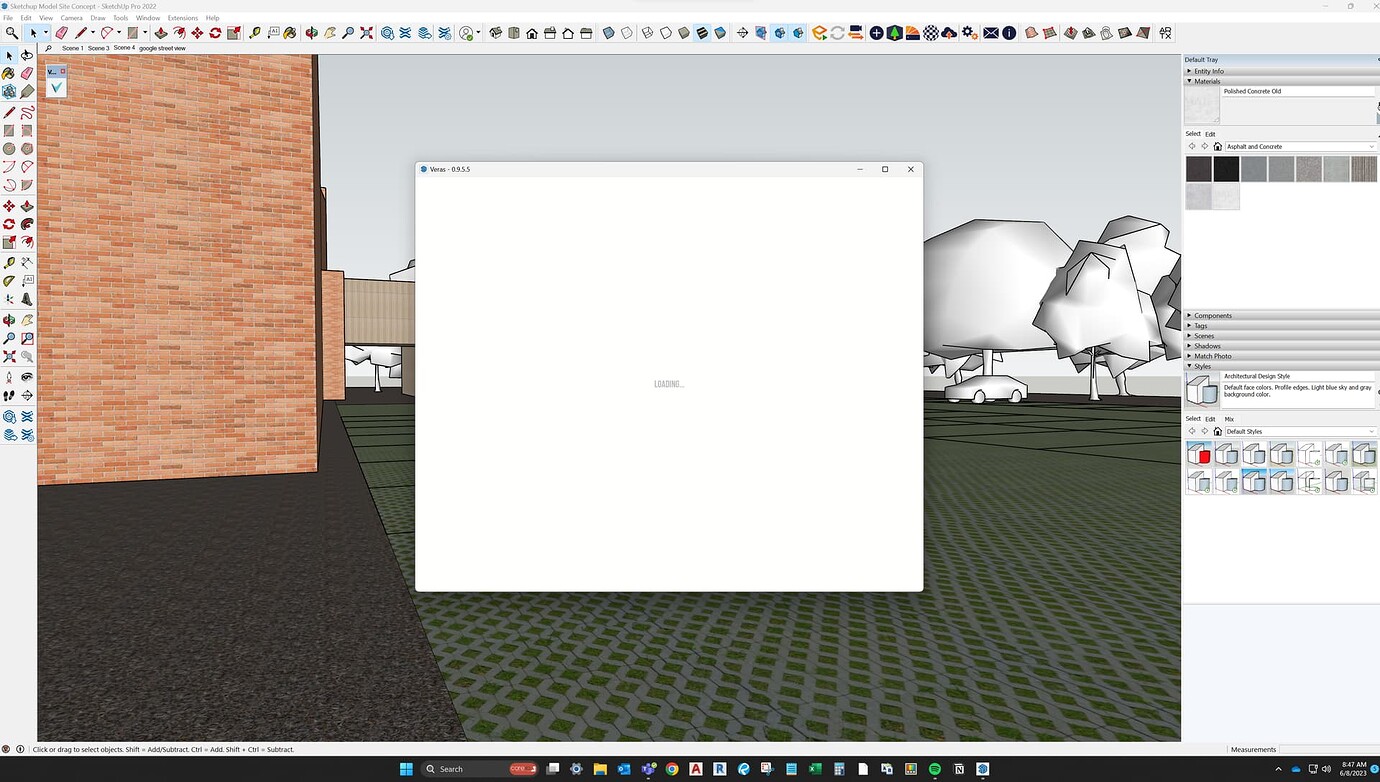Collapse the Styles panel
This screenshot has height=782, width=1380.
pos(1202,366)
